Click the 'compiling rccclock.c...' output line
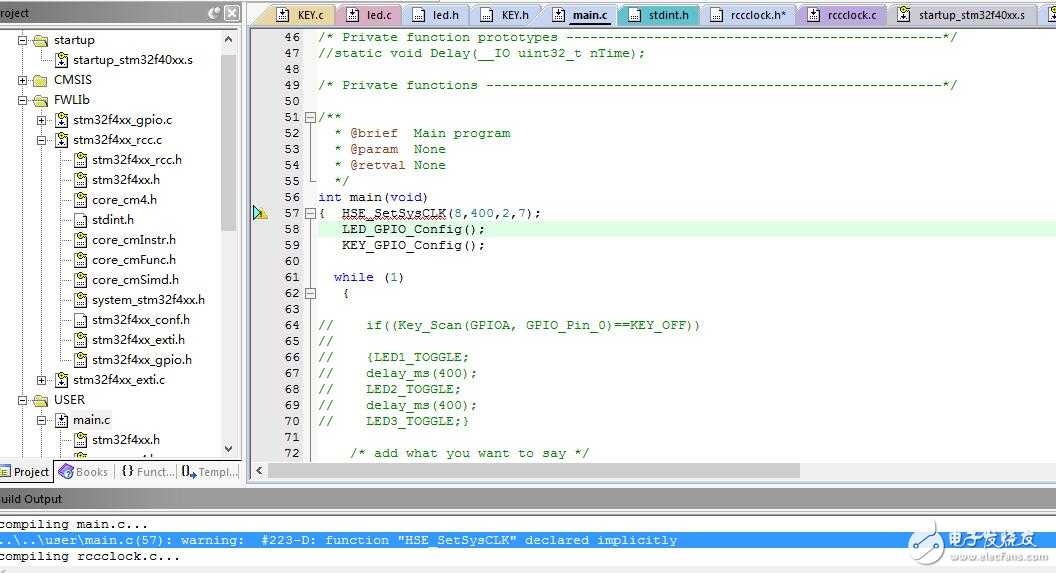 tap(90, 557)
